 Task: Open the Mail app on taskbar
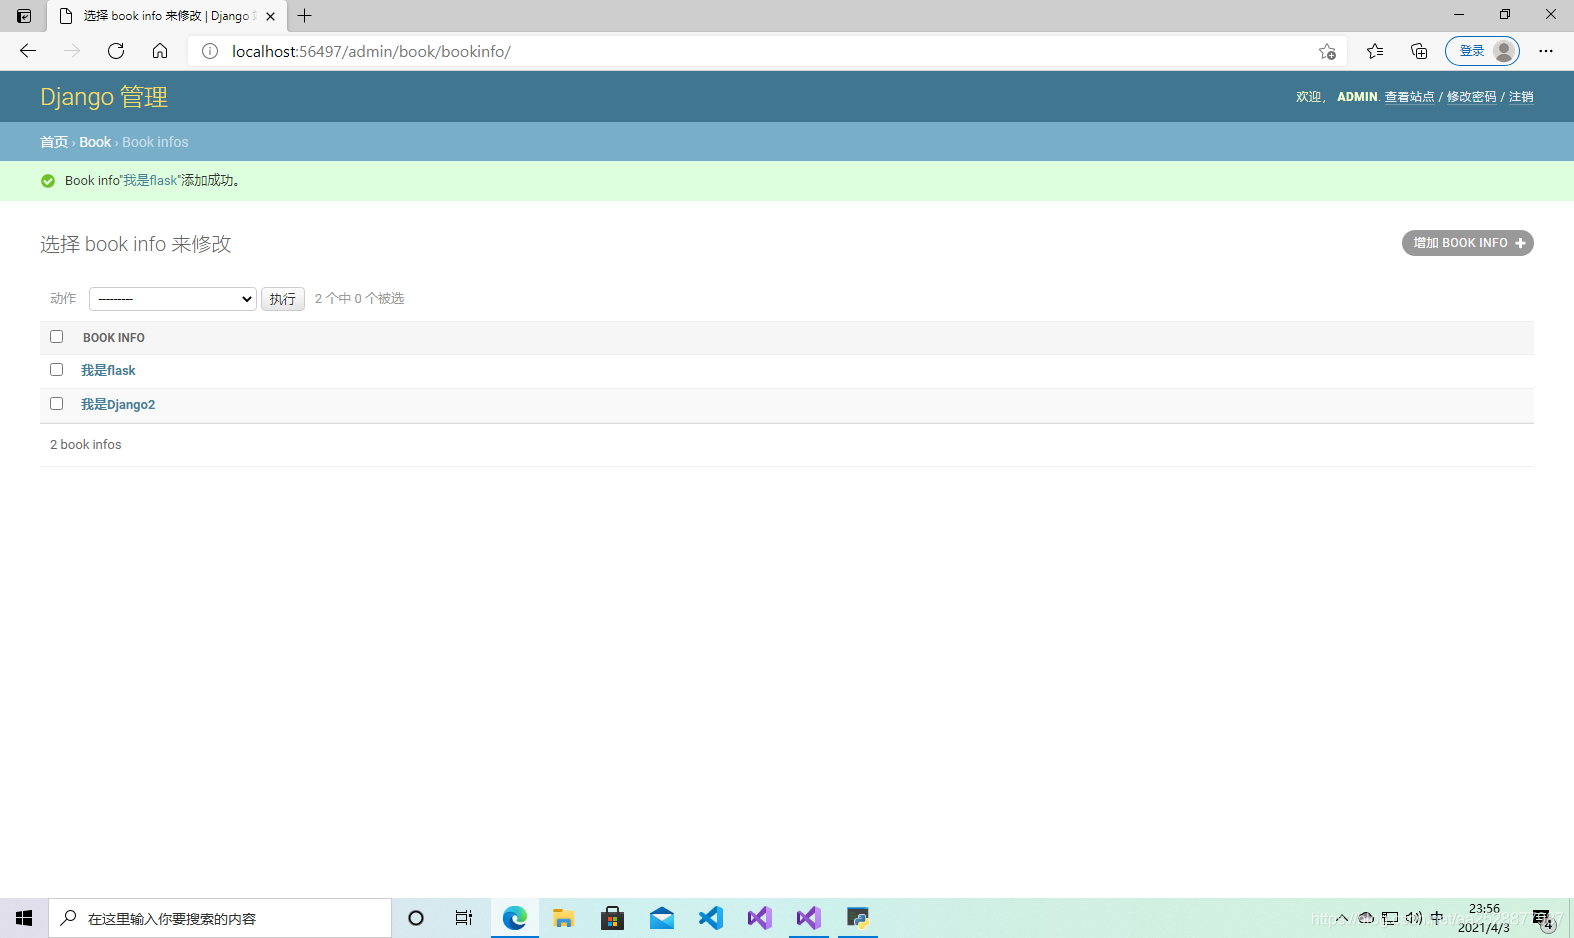[x=662, y=918]
